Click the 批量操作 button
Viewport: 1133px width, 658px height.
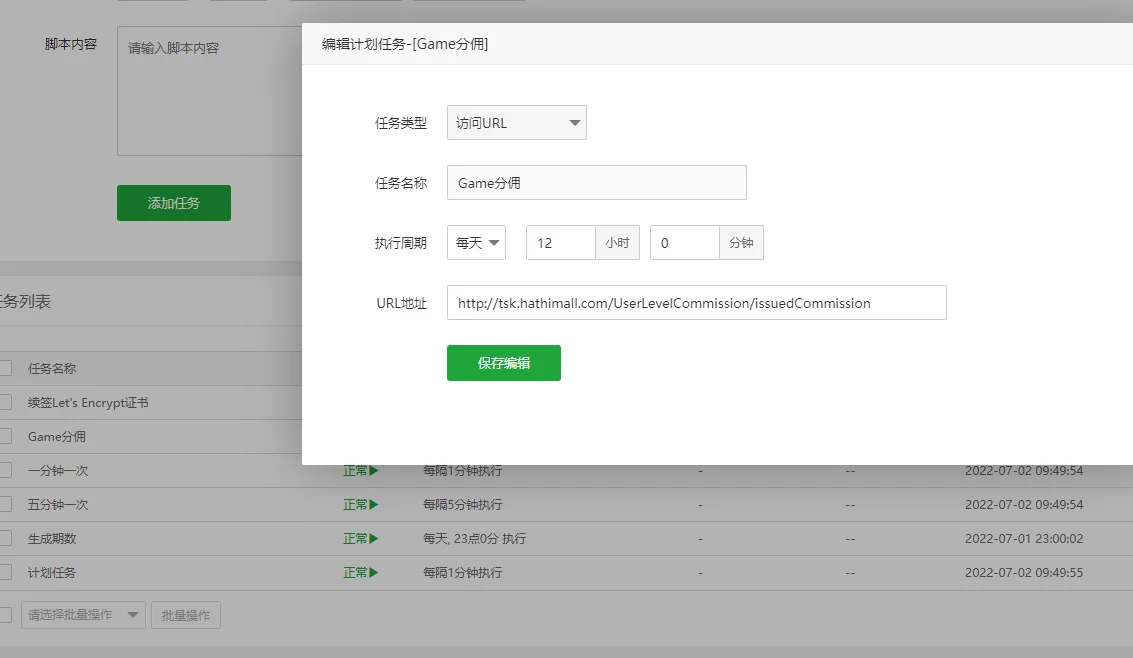point(186,615)
